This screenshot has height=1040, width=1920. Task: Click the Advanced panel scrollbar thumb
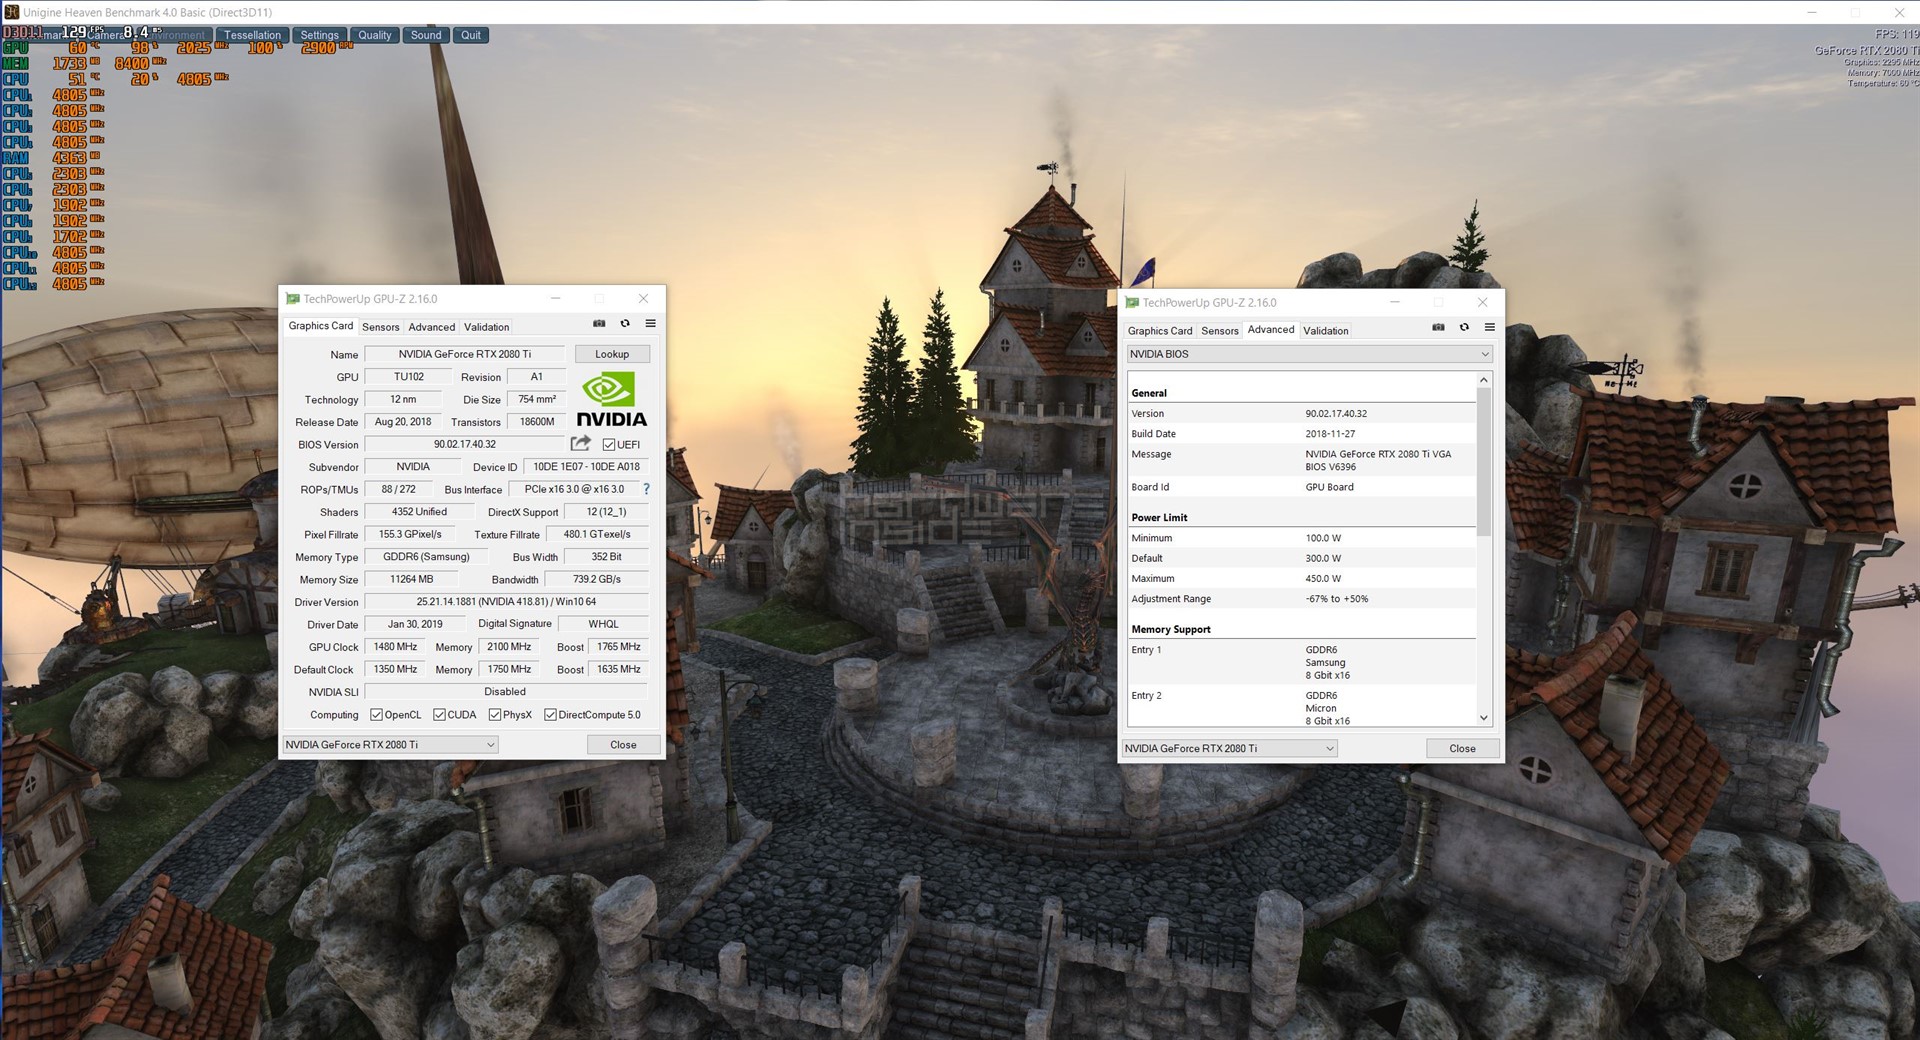pos(1484,462)
